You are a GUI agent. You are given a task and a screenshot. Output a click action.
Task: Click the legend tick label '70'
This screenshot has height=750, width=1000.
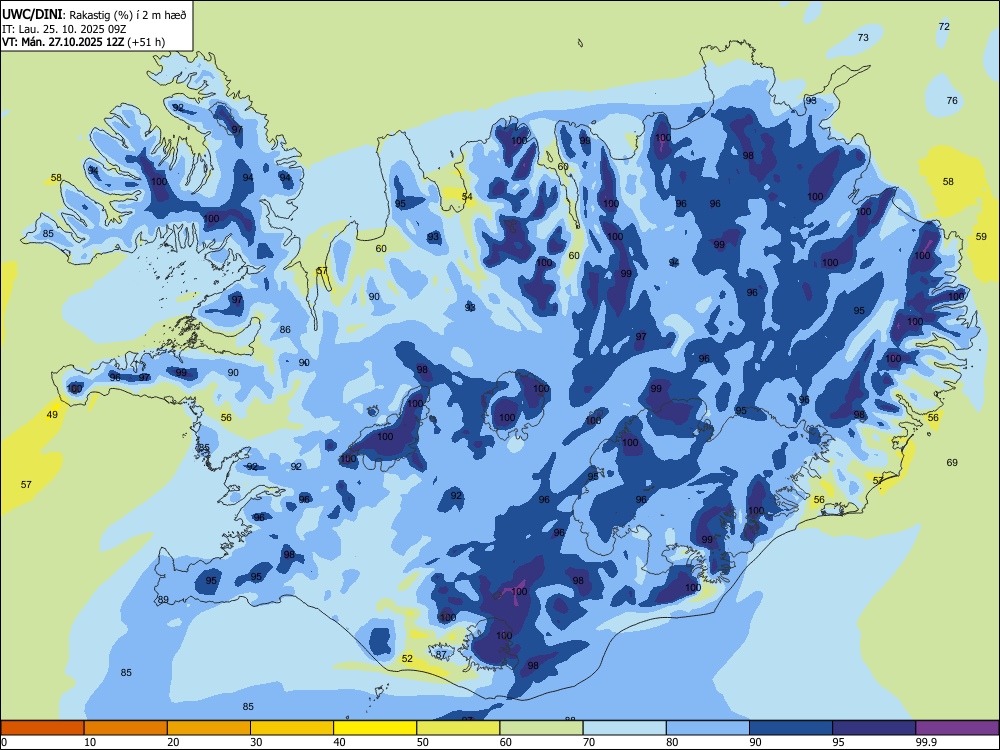(x=589, y=742)
